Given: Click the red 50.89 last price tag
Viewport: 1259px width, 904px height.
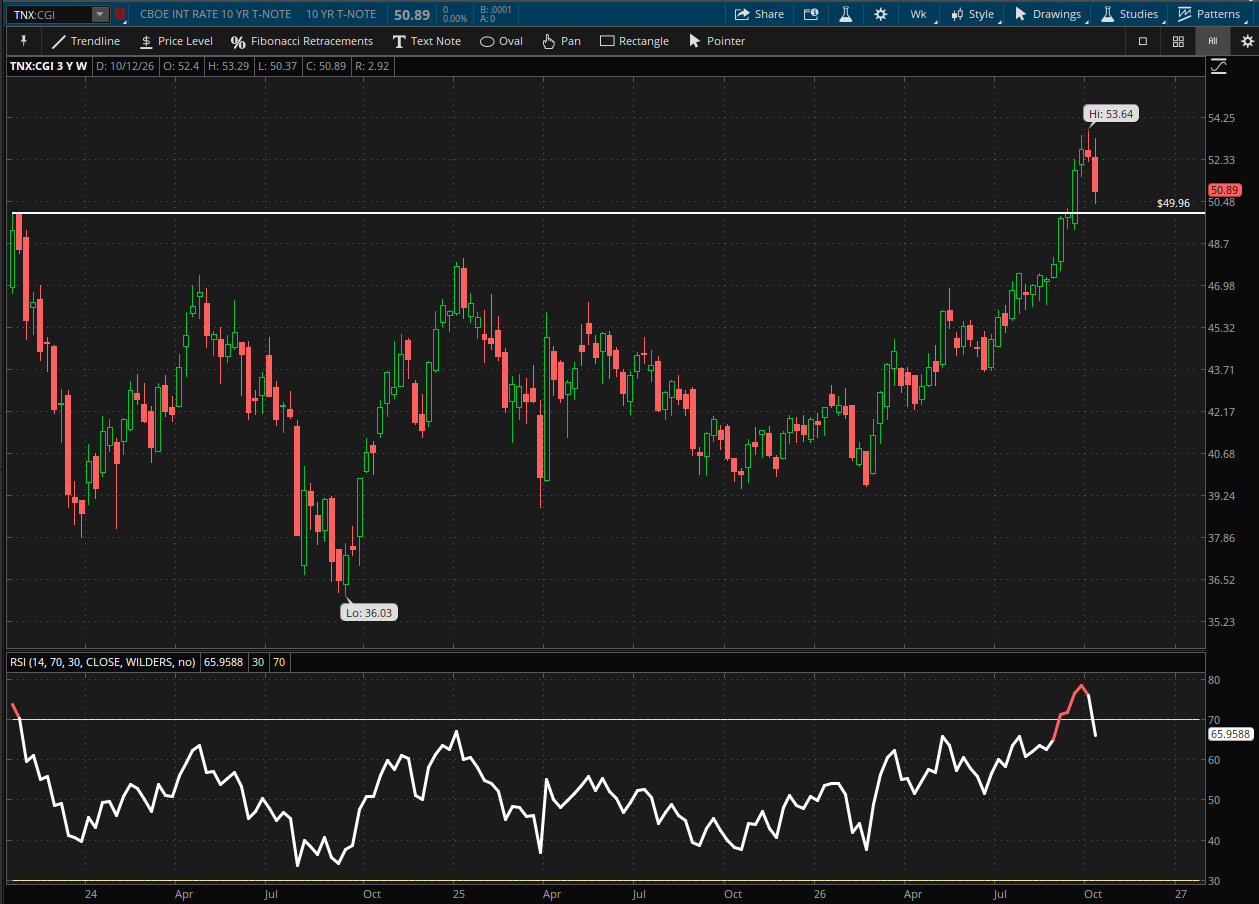Looking at the screenshot, I should [1225, 190].
